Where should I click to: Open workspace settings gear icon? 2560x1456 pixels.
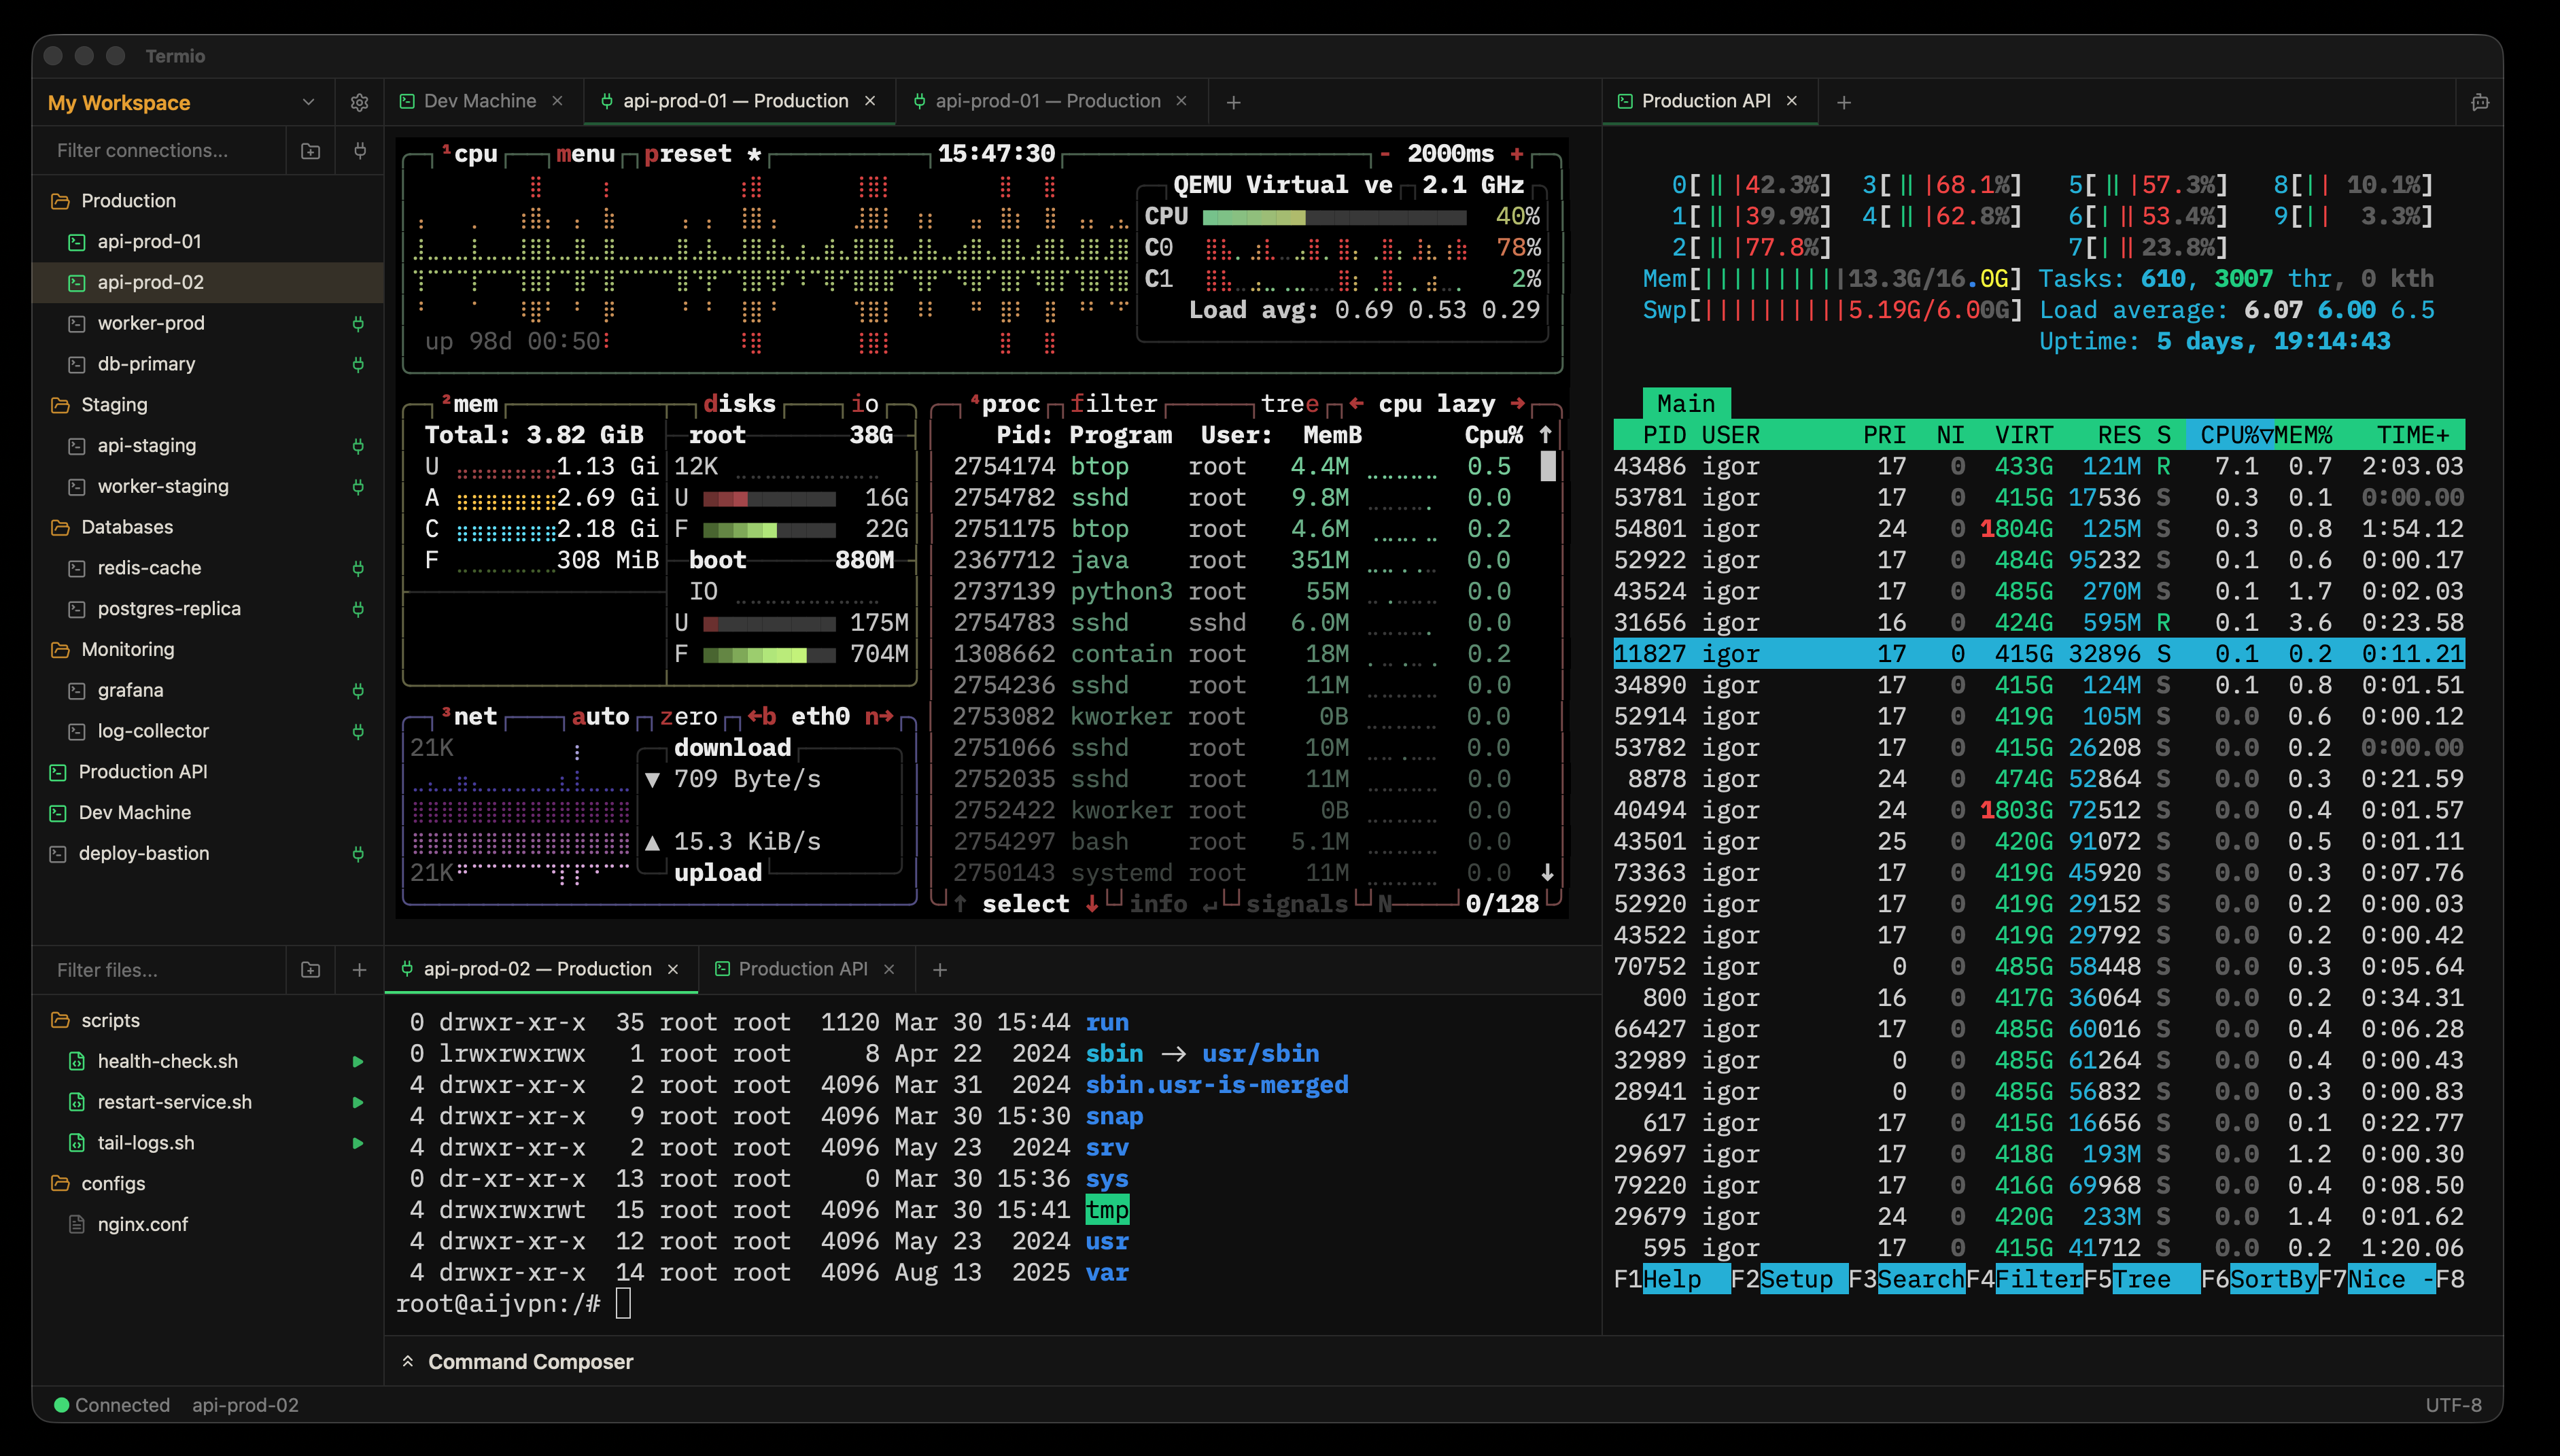click(359, 102)
